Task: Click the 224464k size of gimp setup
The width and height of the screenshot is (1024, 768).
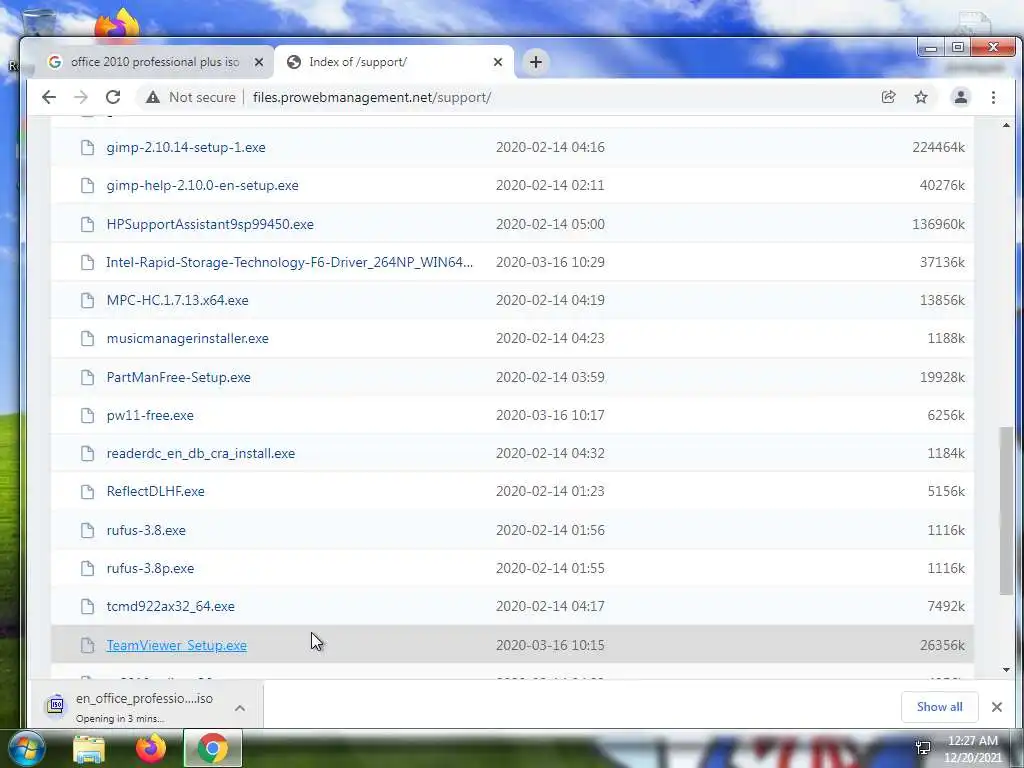Action: coord(938,148)
